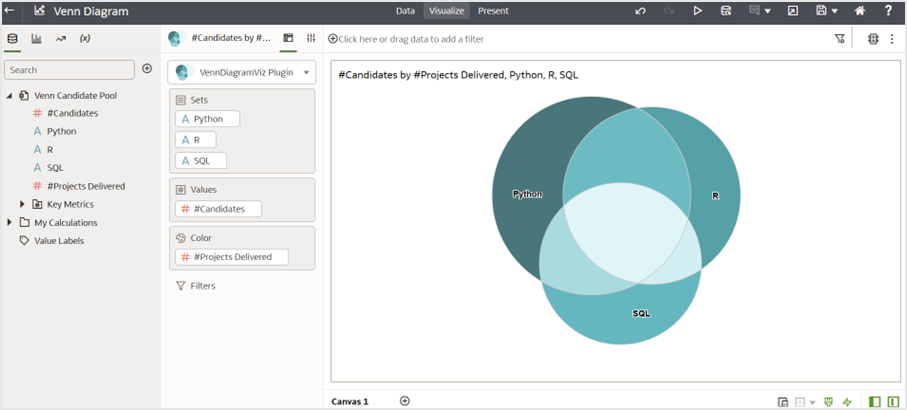This screenshot has width=907, height=410.
Task: Toggle the Grammar panel visibility in footer
Action: 894,401
